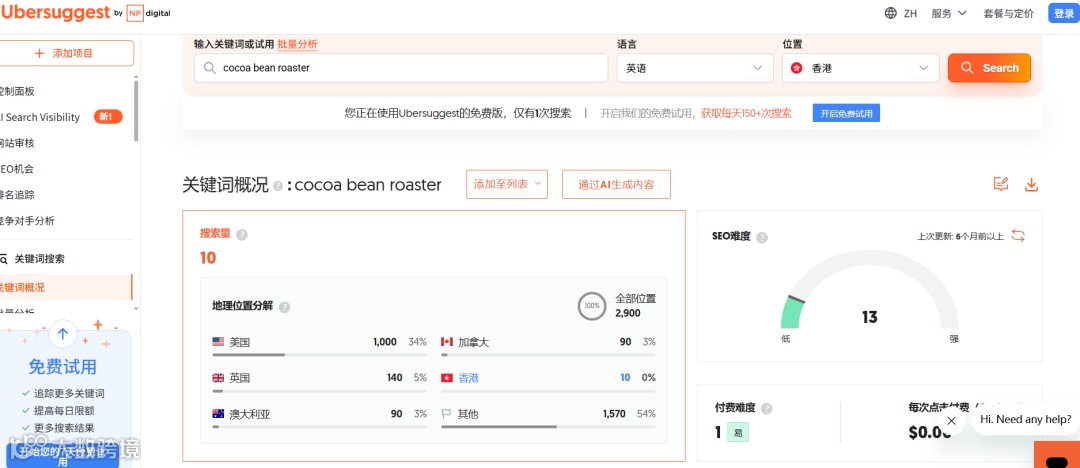This screenshot has width=1080, height=468.
Task: Click the 开启免费试用 button
Action: coord(846,114)
